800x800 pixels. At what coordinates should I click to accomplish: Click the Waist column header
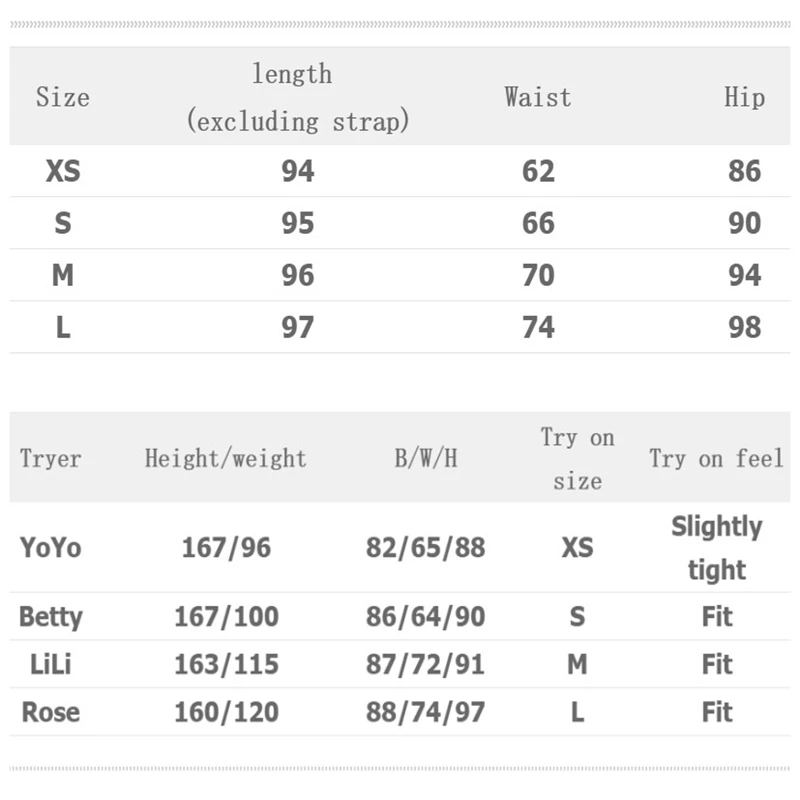click(x=537, y=97)
